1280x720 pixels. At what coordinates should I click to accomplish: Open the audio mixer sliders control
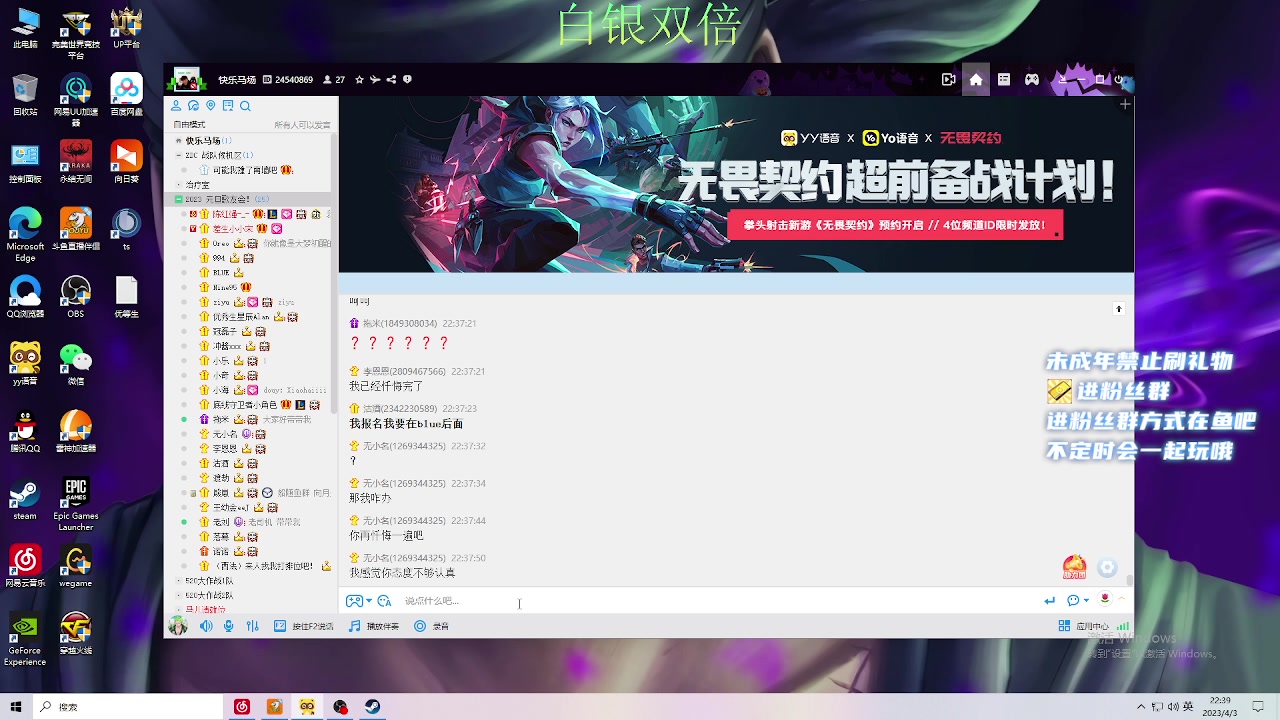coord(254,626)
